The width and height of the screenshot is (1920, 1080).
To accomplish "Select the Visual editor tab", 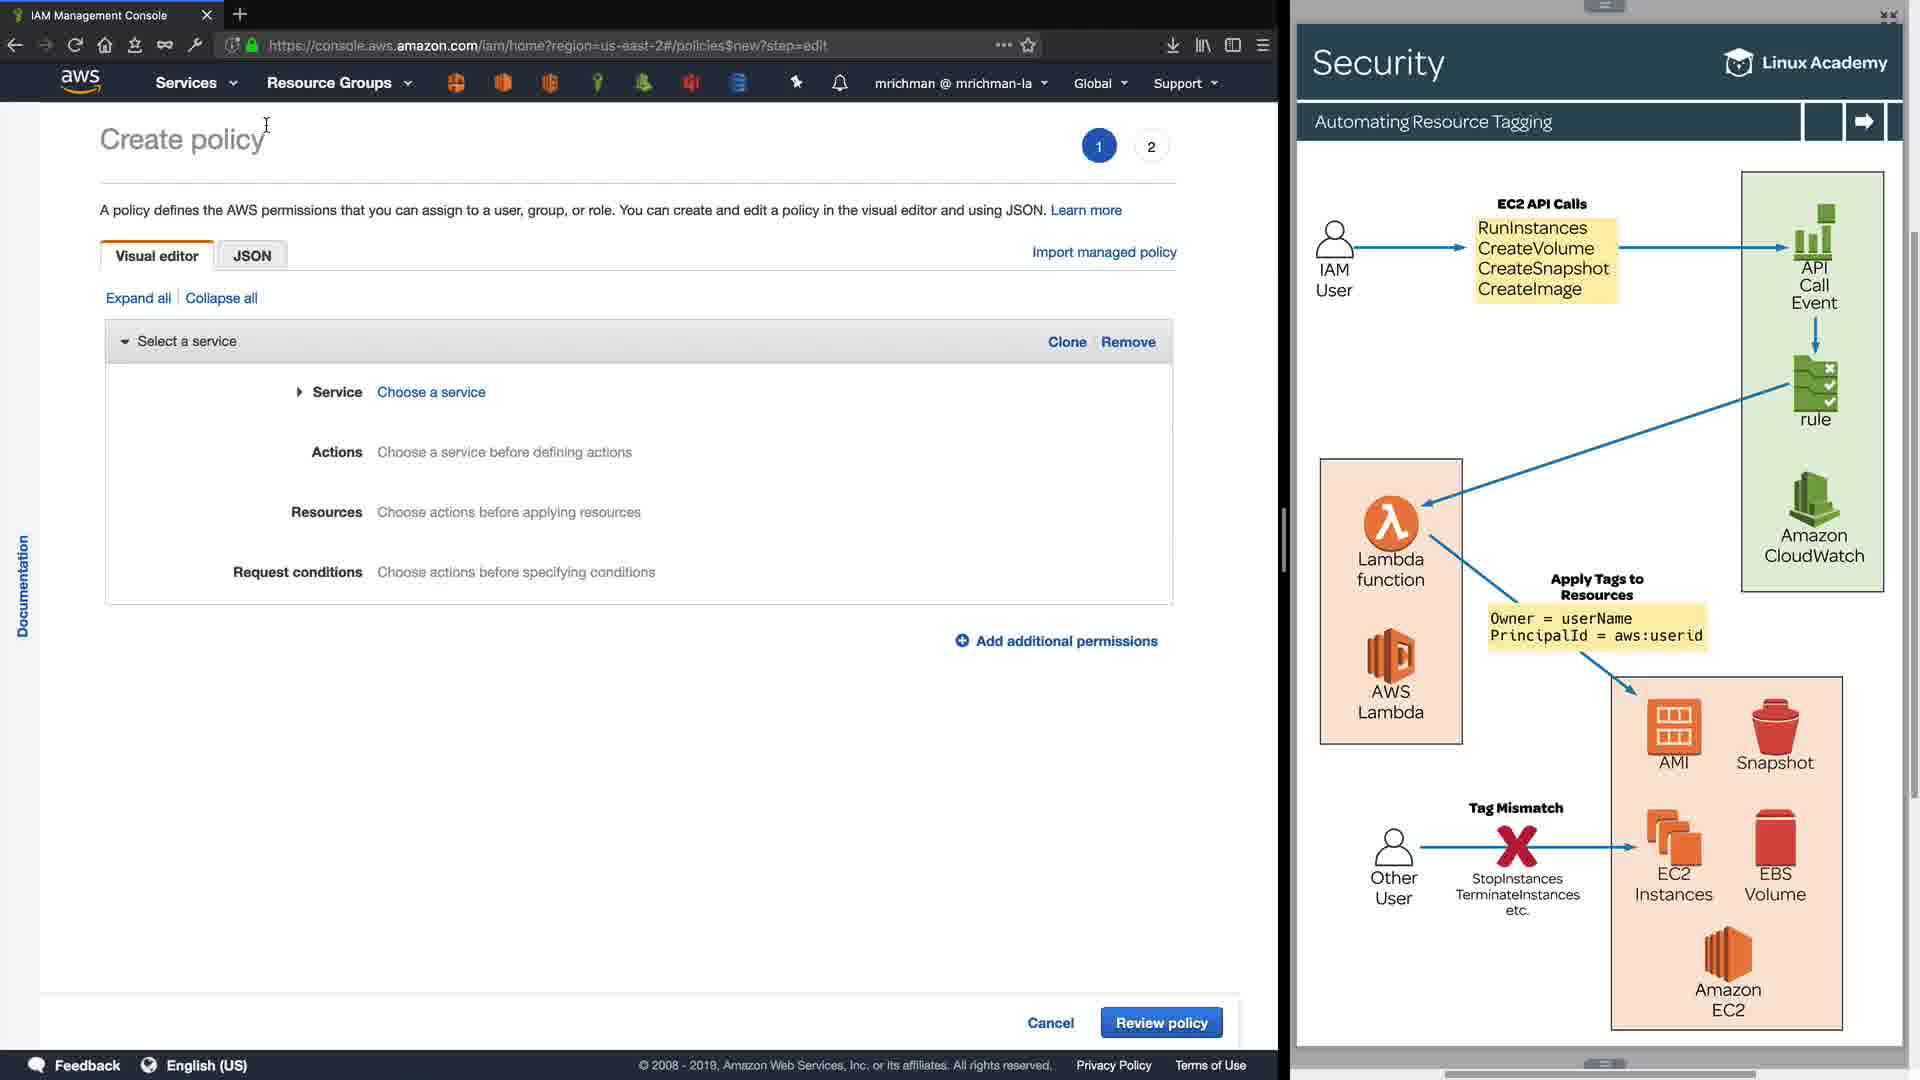I will coord(157,256).
